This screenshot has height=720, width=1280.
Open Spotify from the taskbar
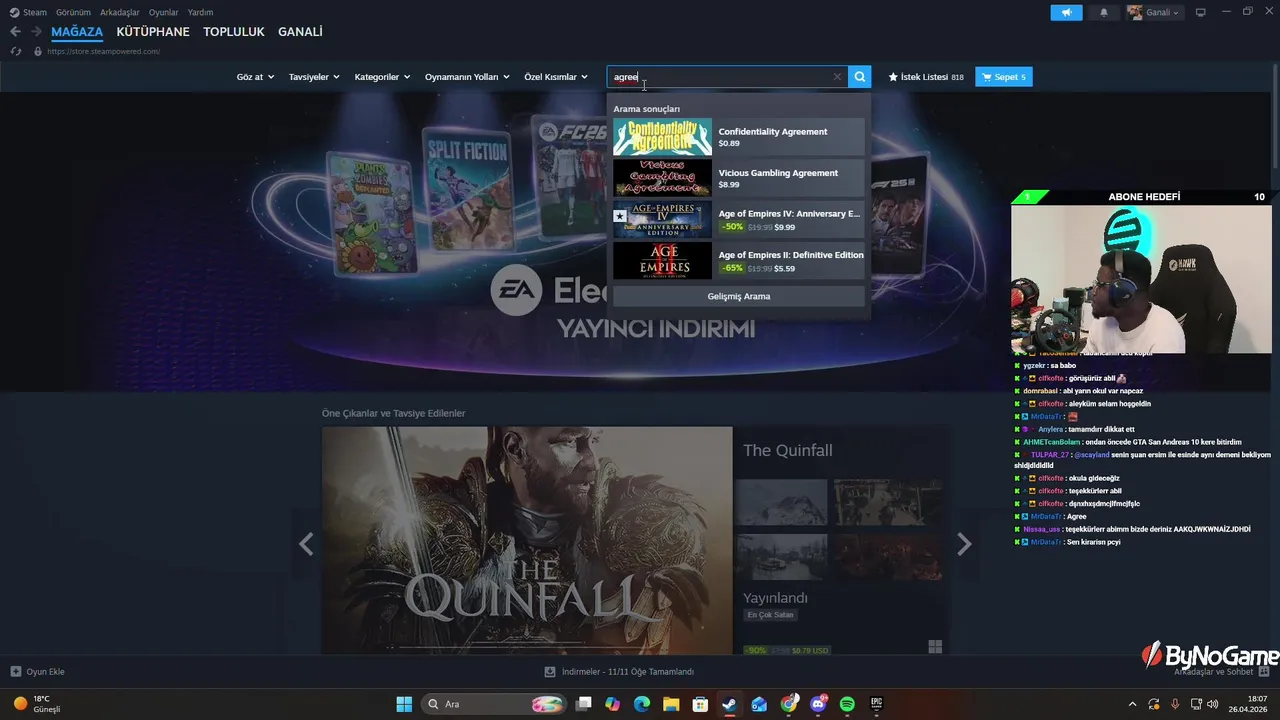coord(847,704)
